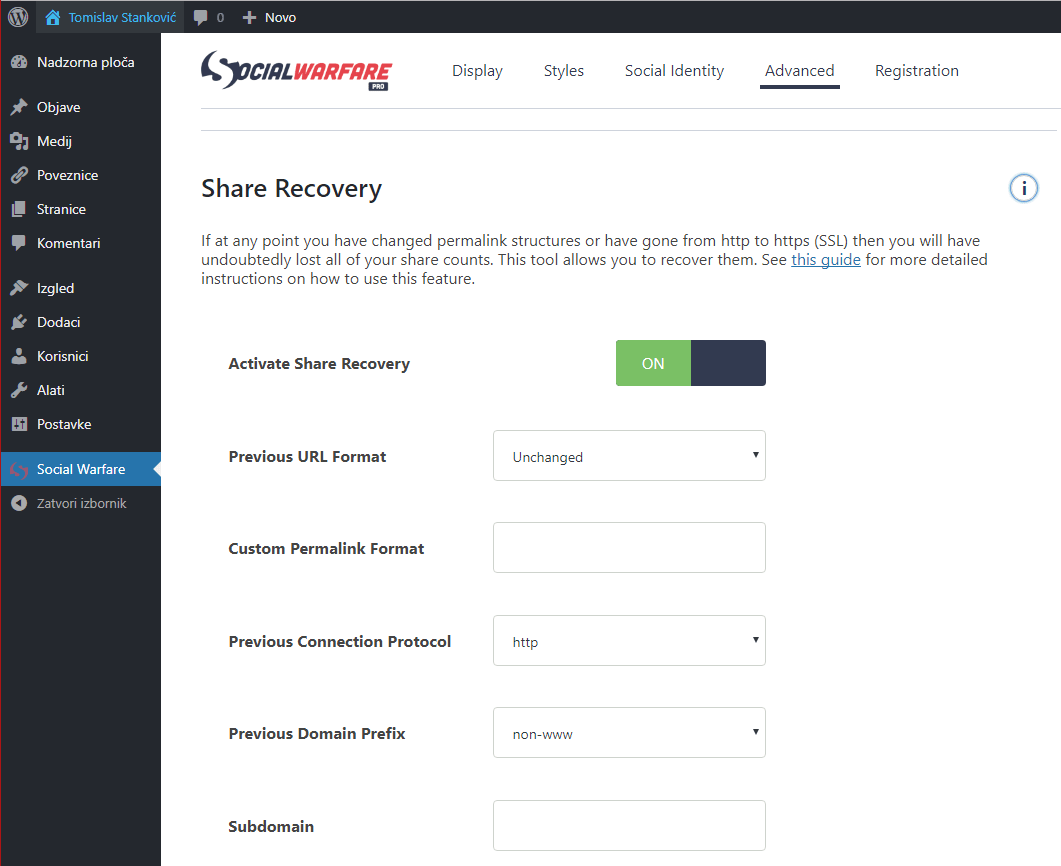Open the Previous URL Format dropdown
The image size is (1061, 866).
tap(629, 456)
